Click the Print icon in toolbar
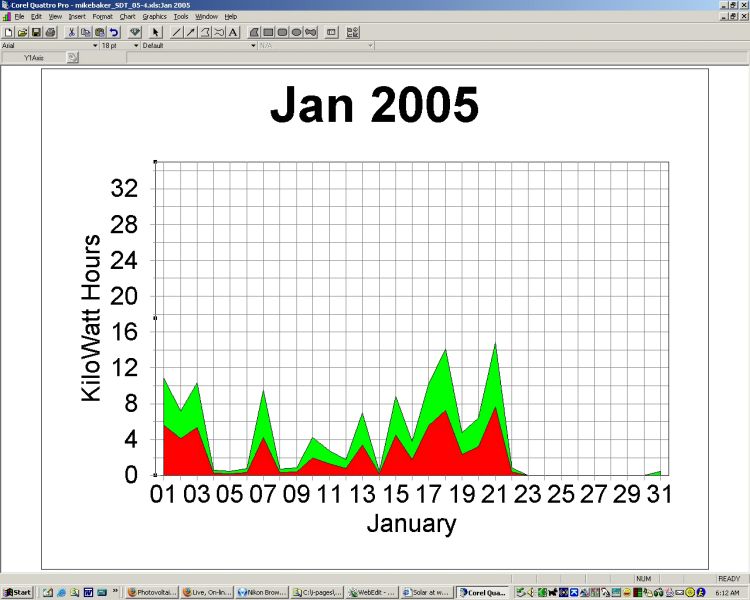This screenshot has height=600, width=750. [50, 32]
